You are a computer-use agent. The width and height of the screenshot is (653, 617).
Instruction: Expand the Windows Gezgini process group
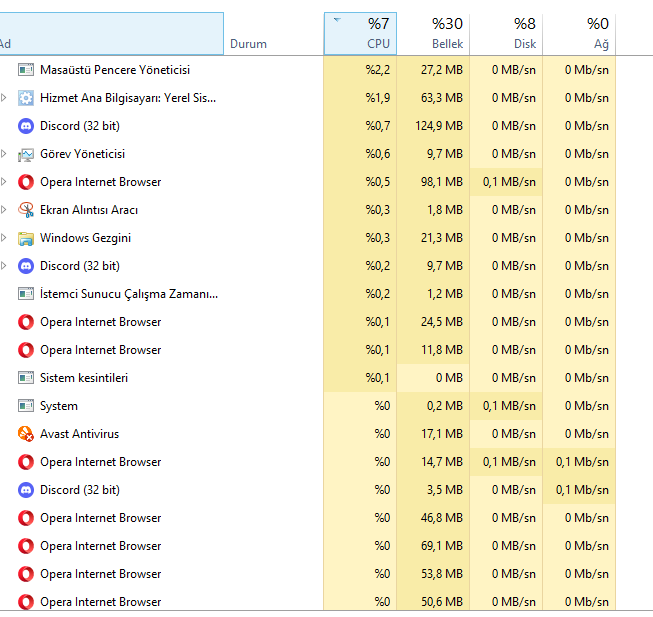click(4, 238)
